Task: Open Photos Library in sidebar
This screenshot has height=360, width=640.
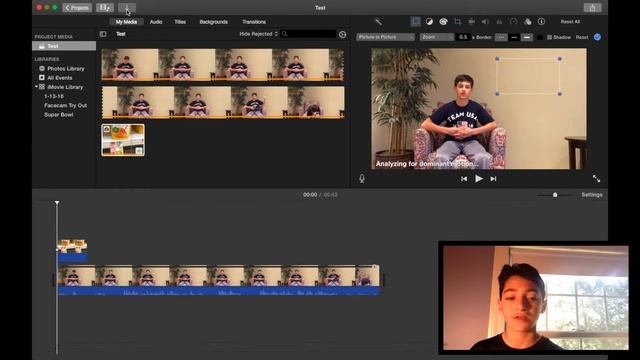Action: [x=65, y=69]
